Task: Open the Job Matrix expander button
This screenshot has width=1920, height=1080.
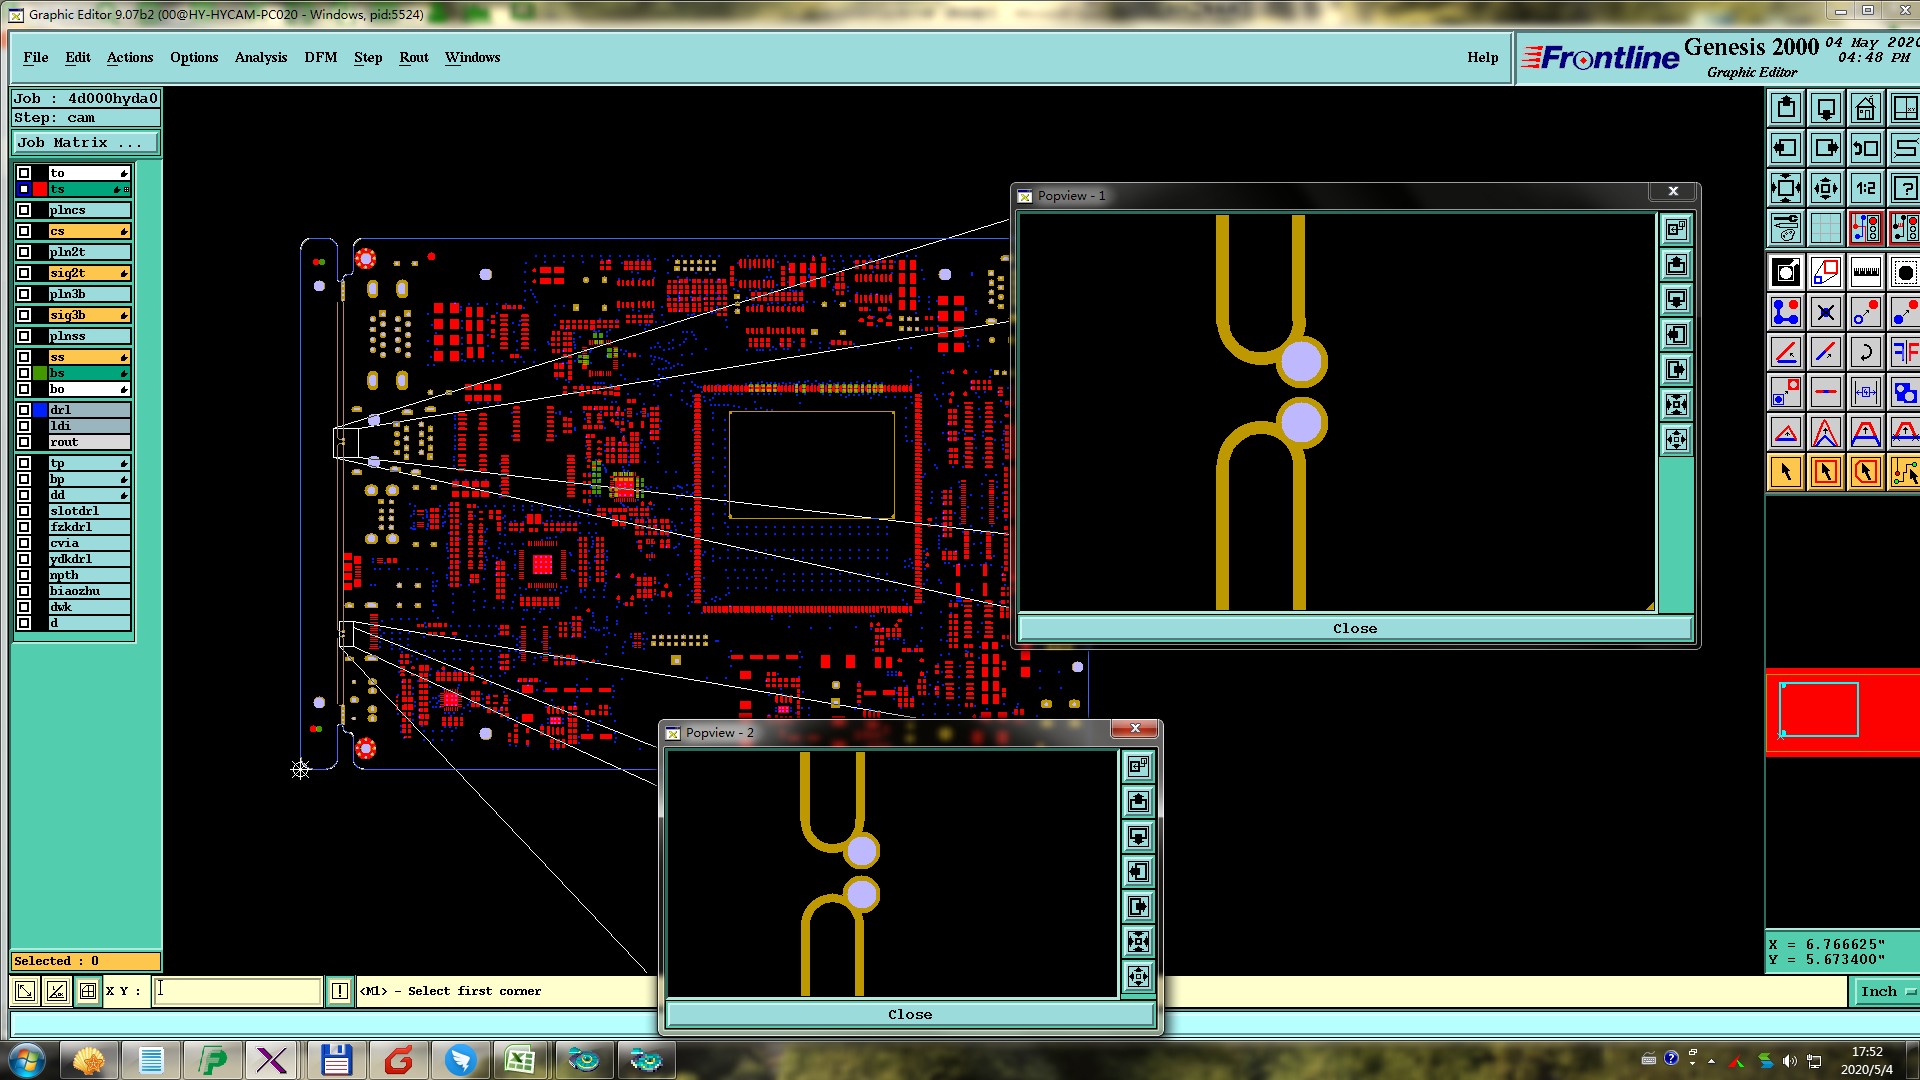Action: 85,143
